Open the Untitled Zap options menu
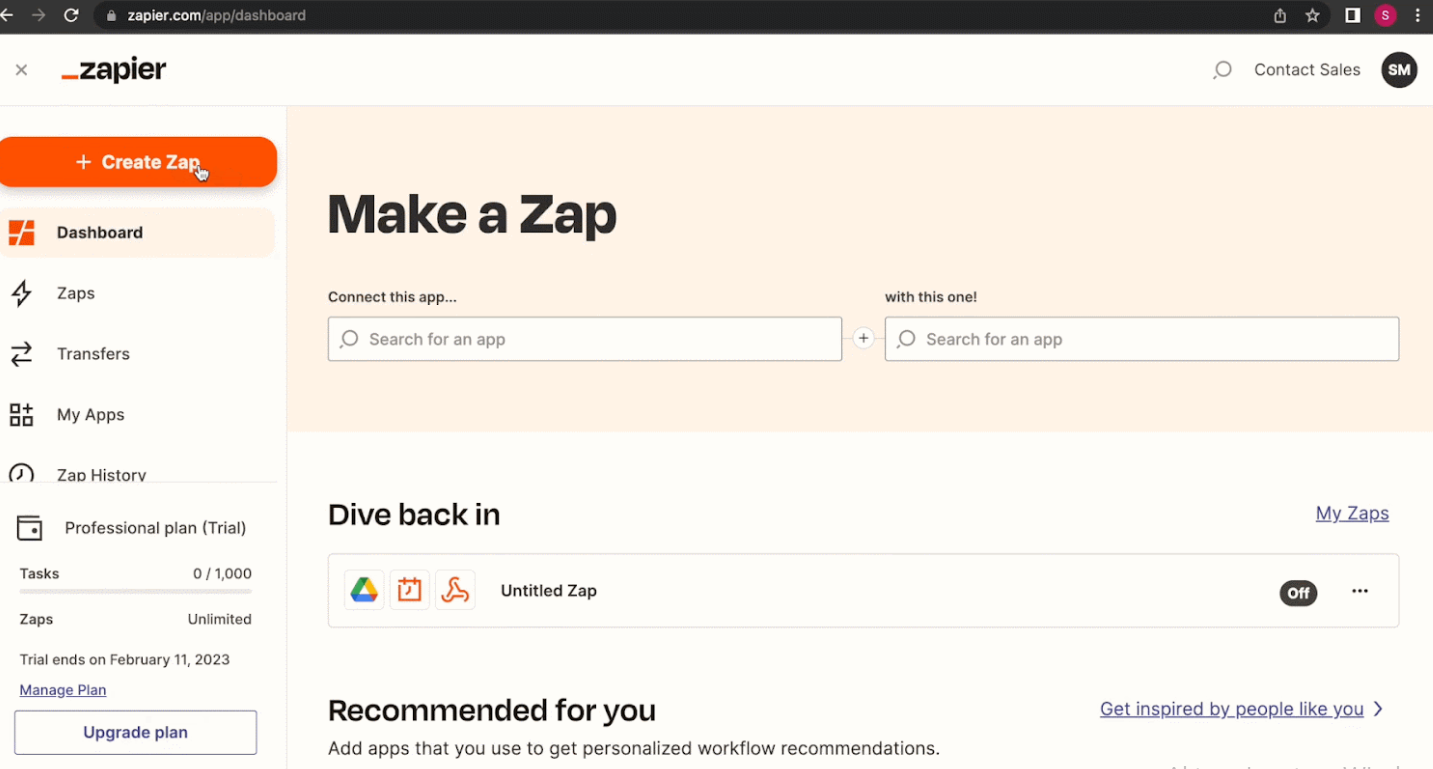Screen dimensions: 1433x769 click(x=1359, y=591)
